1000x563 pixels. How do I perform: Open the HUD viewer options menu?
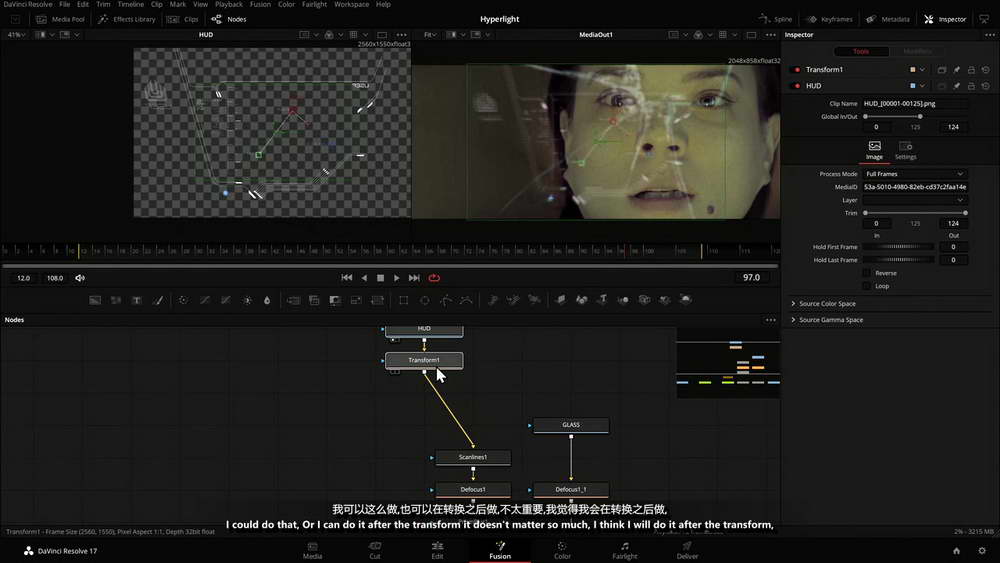[401, 35]
